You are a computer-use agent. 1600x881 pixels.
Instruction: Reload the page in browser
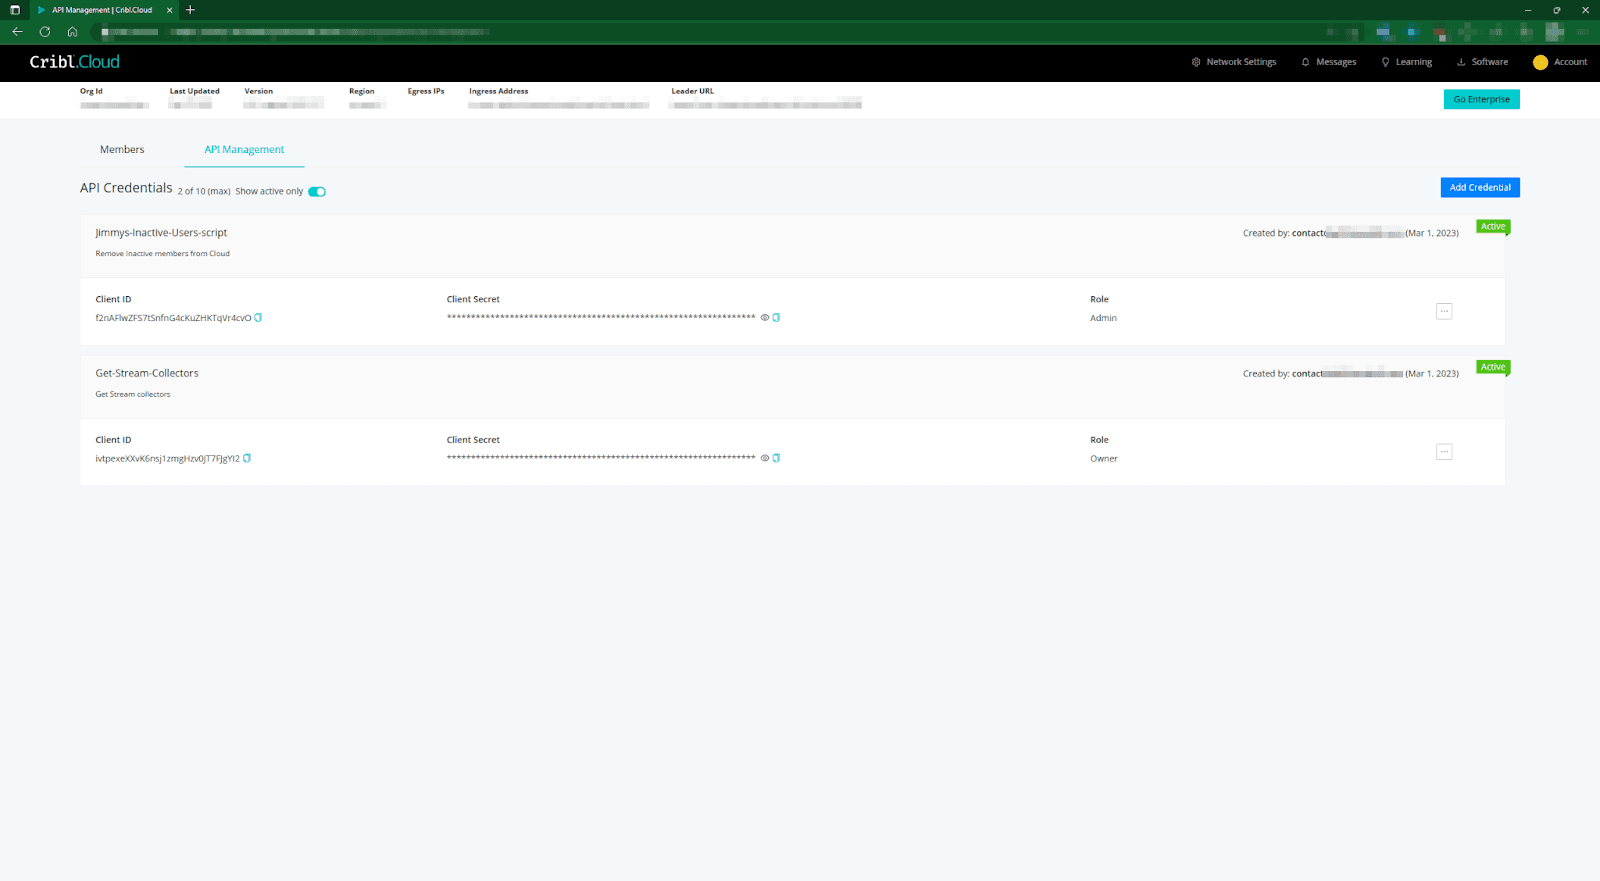pyautogui.click(x=45, y=32)
